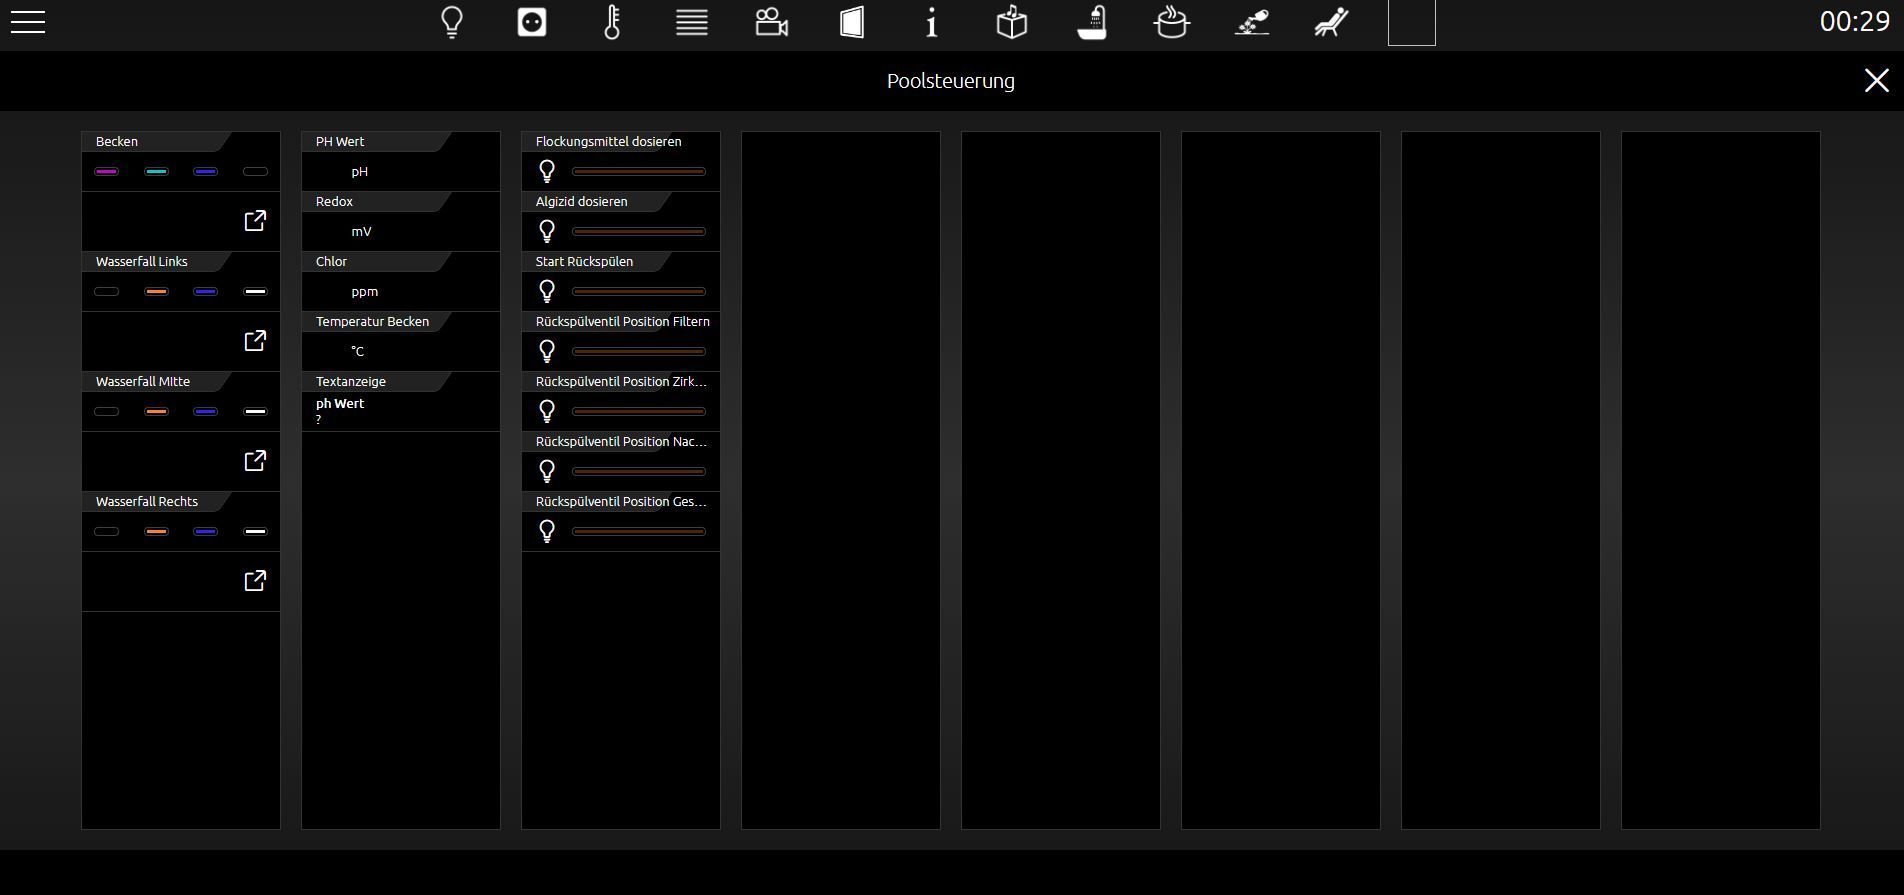Screen dimensions: 1904x895
Task: Open Wasserfall Rechts detail popup icon
Action: click(256, 581)
